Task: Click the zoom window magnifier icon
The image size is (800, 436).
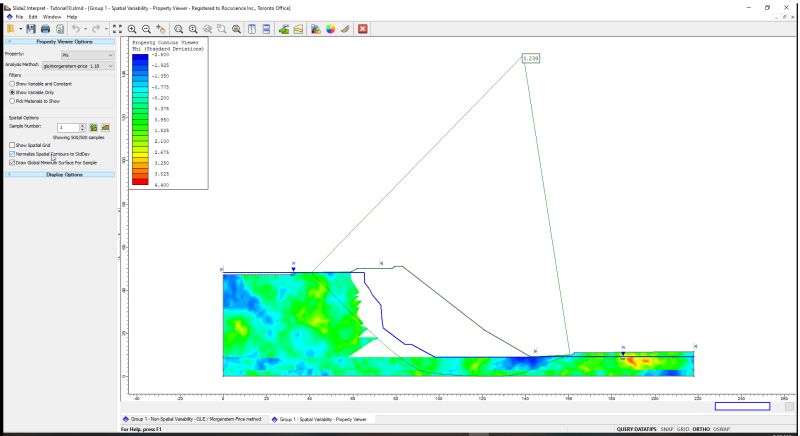Action: pyautogui.click(x=221, y=29)
